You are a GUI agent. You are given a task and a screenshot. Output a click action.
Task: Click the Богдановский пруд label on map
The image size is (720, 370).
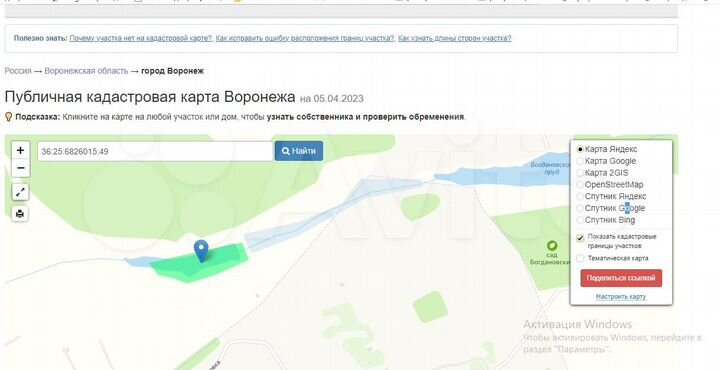[551, 168]
